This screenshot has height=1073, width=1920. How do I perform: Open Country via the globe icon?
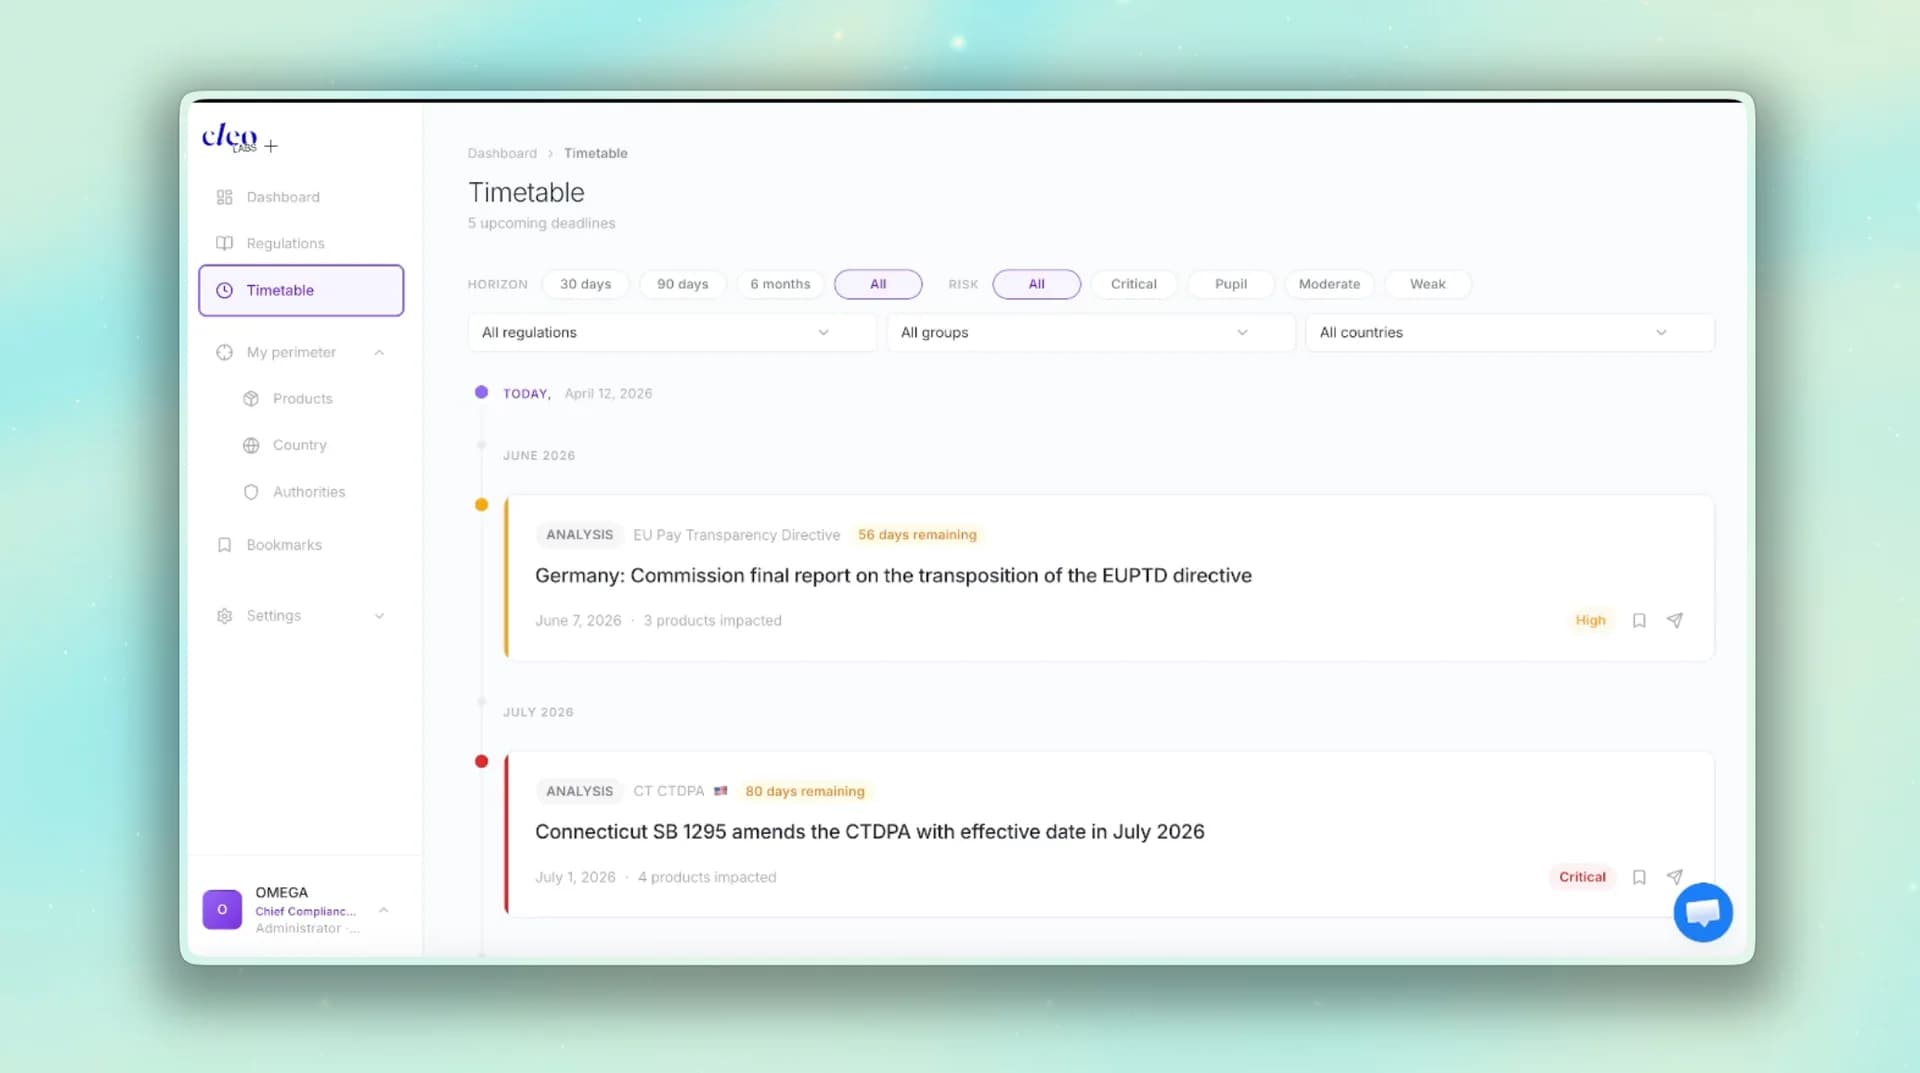tap(251, 445)
